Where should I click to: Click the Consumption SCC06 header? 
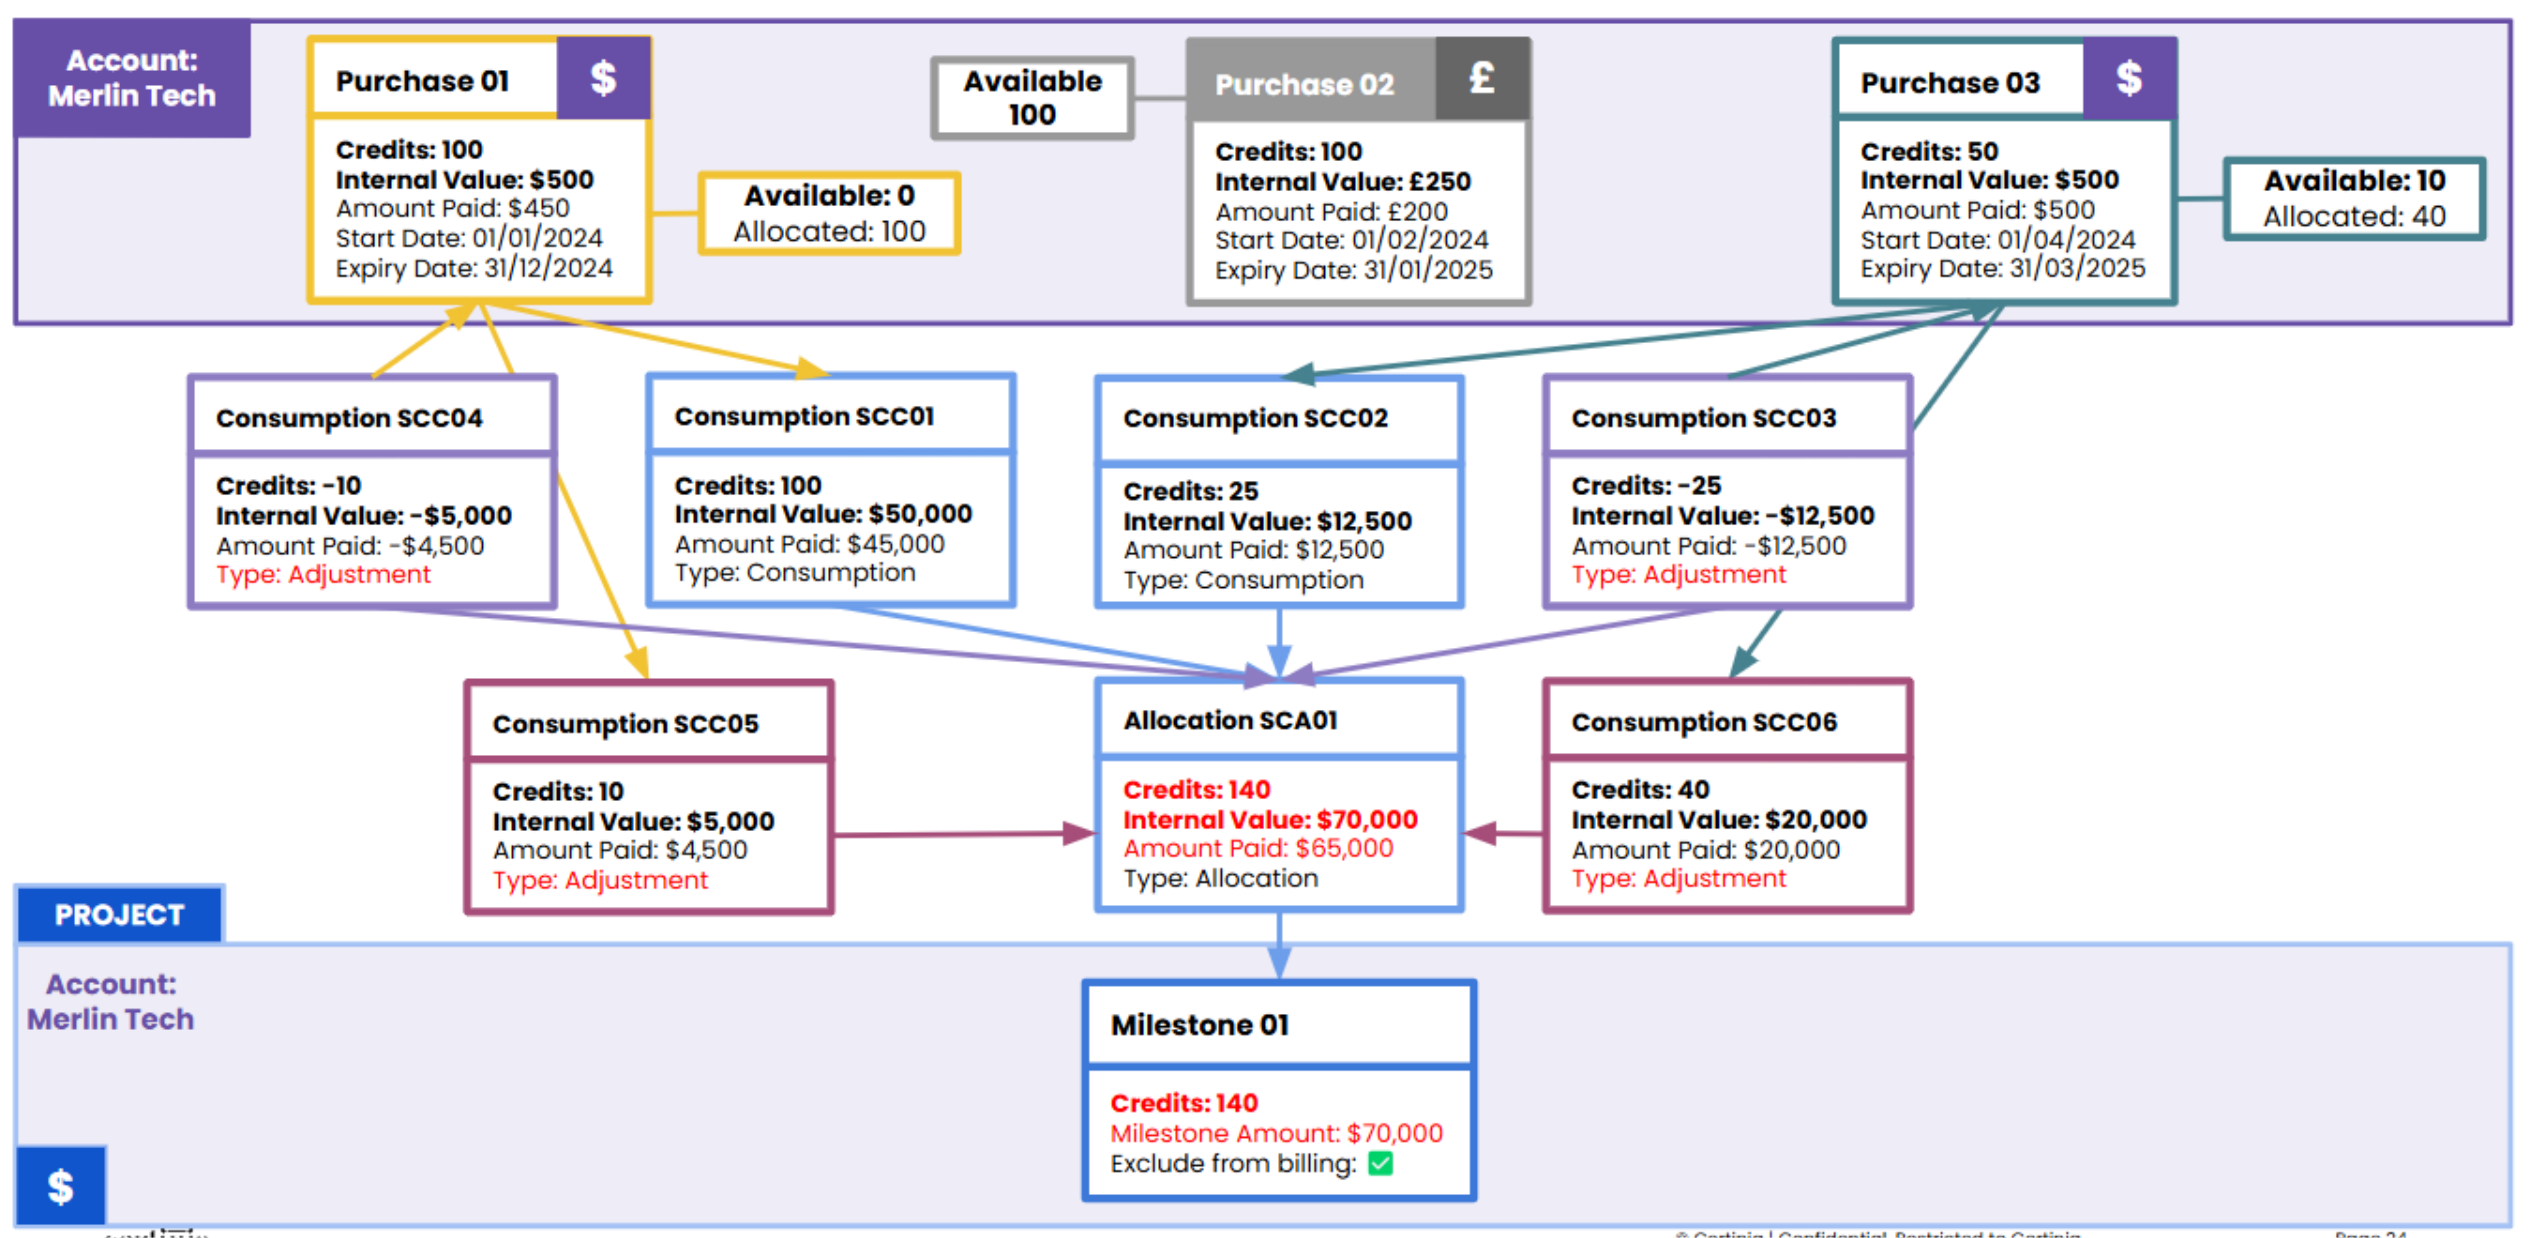click(1703, 722)
